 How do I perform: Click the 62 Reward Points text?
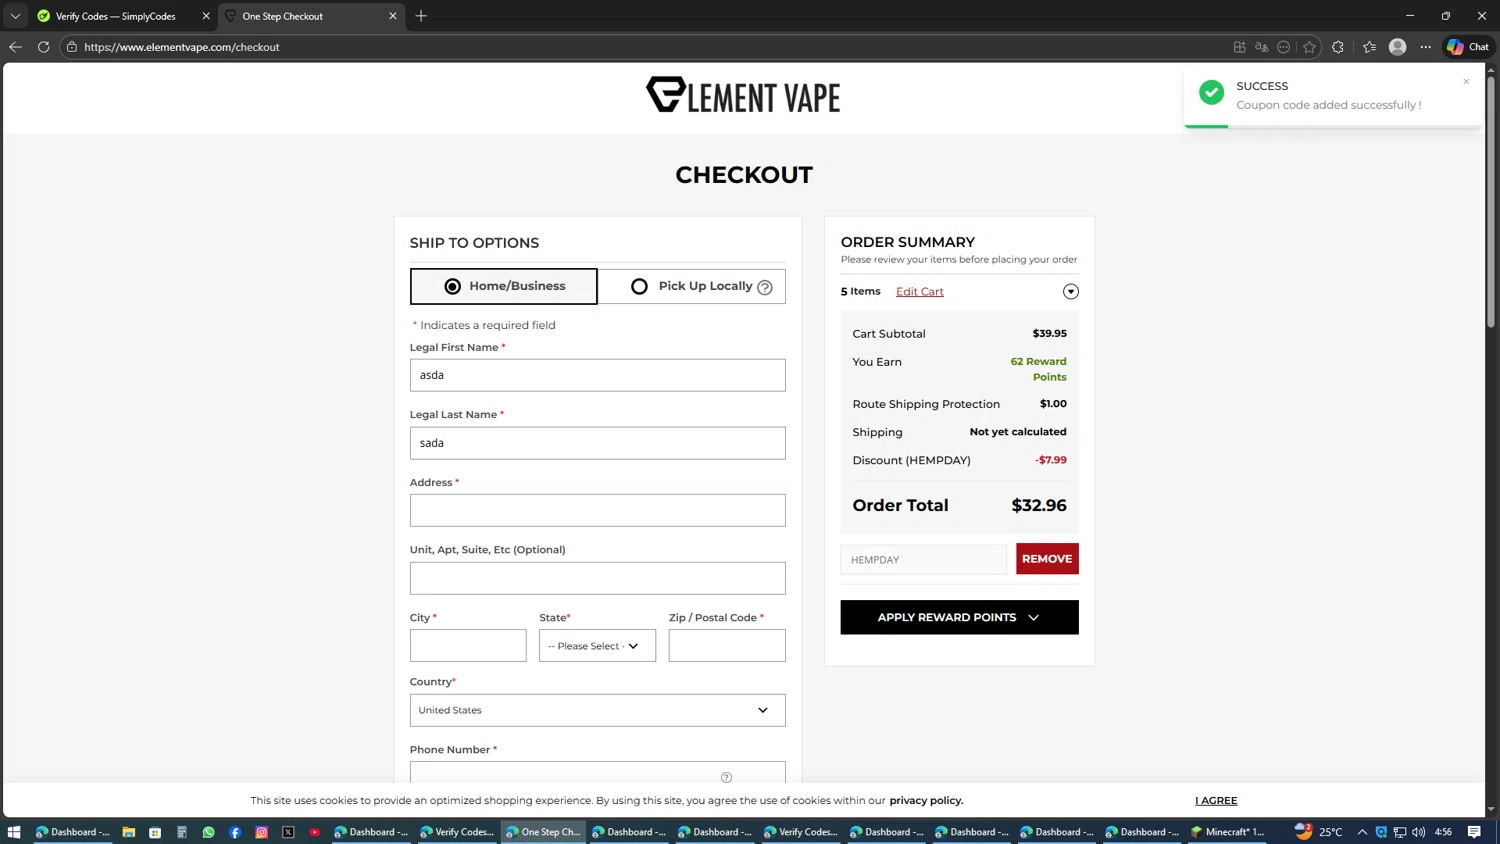point(1039,369)
